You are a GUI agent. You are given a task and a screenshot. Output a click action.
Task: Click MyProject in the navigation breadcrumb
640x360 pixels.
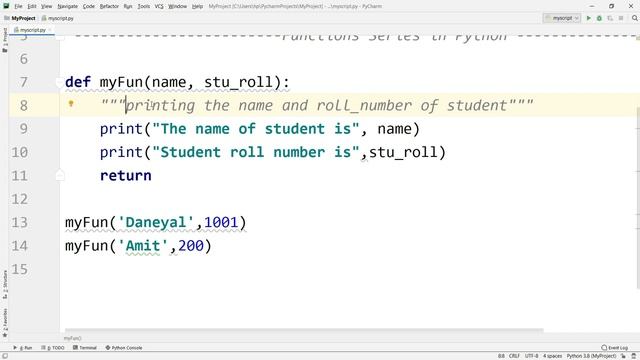point(20,18)
